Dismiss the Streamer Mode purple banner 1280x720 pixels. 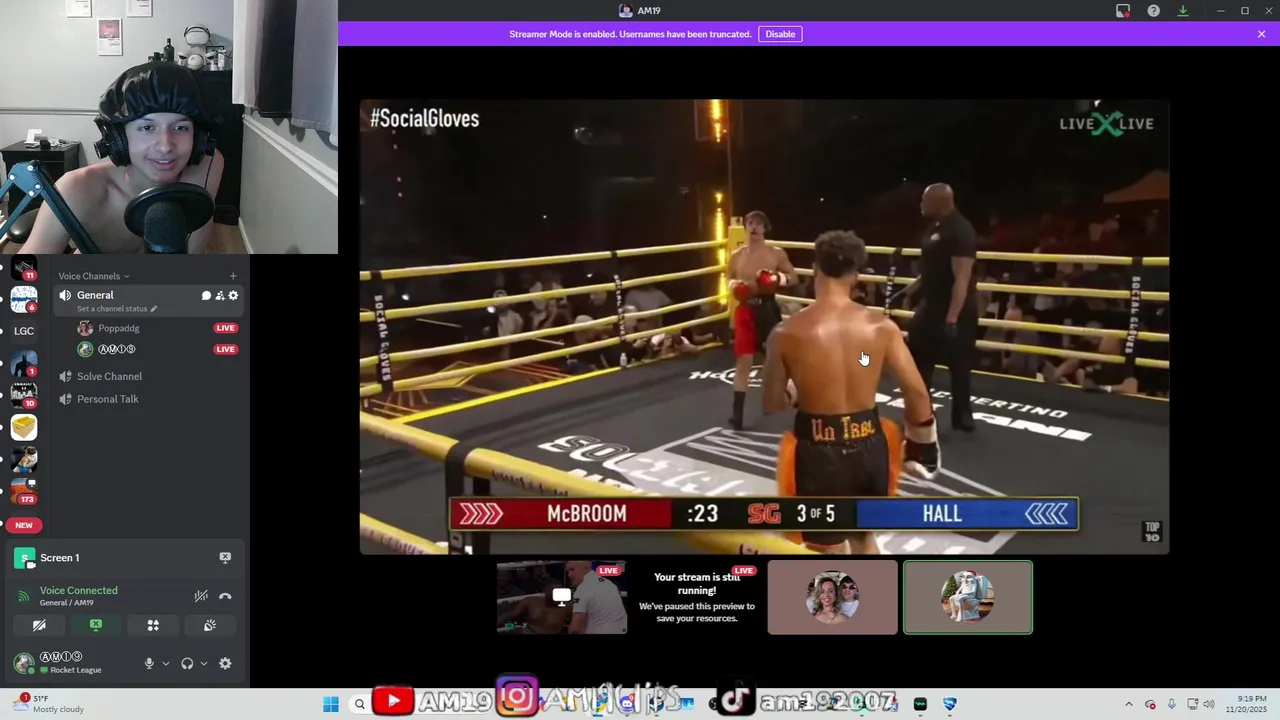pos(1261,34)
